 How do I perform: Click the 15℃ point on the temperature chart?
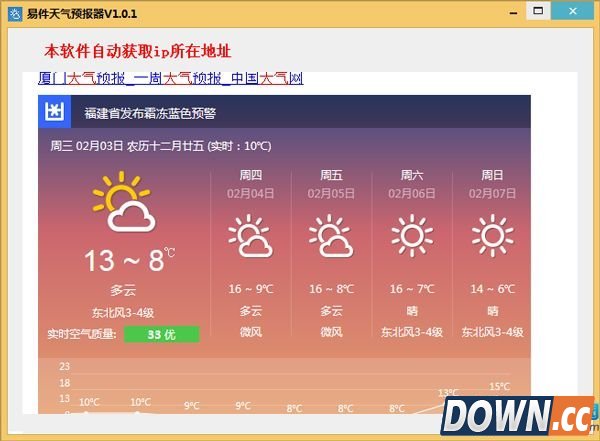pos(499,387)
